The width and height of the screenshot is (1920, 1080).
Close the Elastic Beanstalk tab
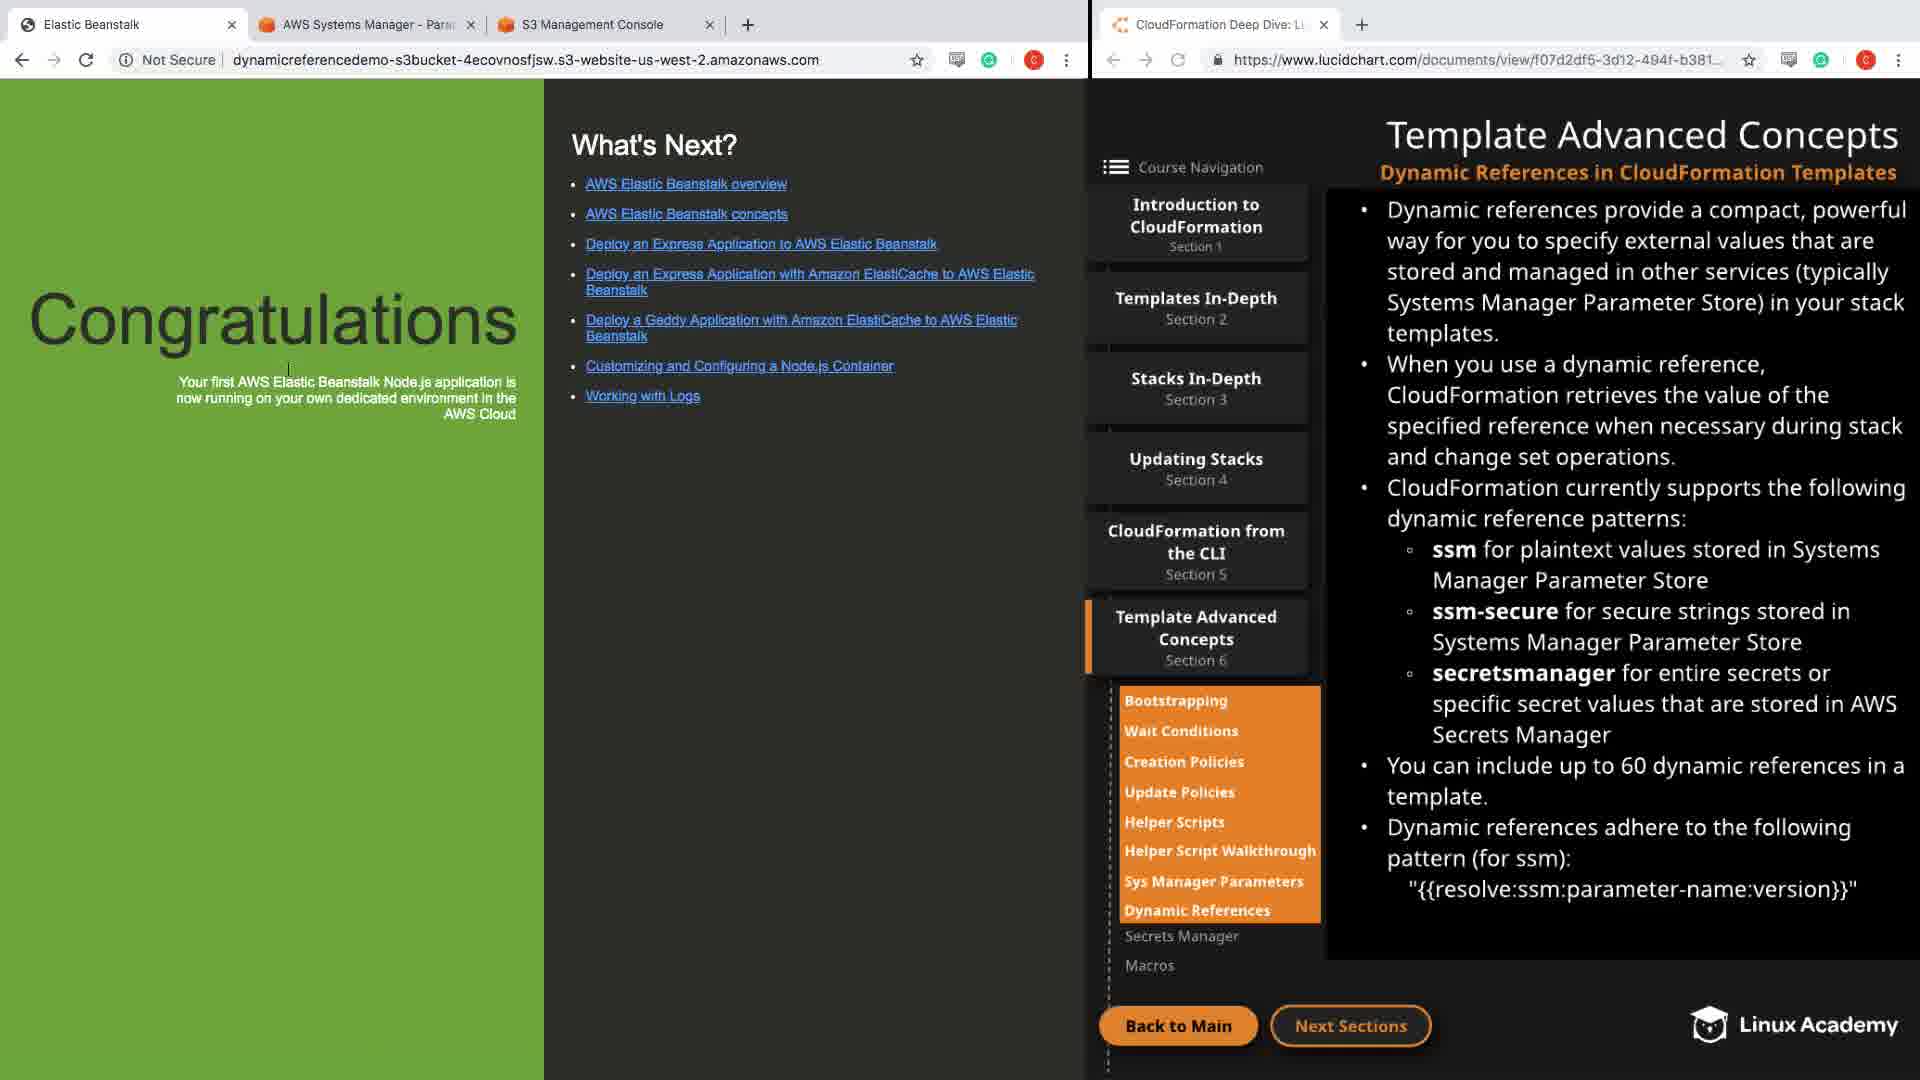pyautogui.click(x=231, y=24)
